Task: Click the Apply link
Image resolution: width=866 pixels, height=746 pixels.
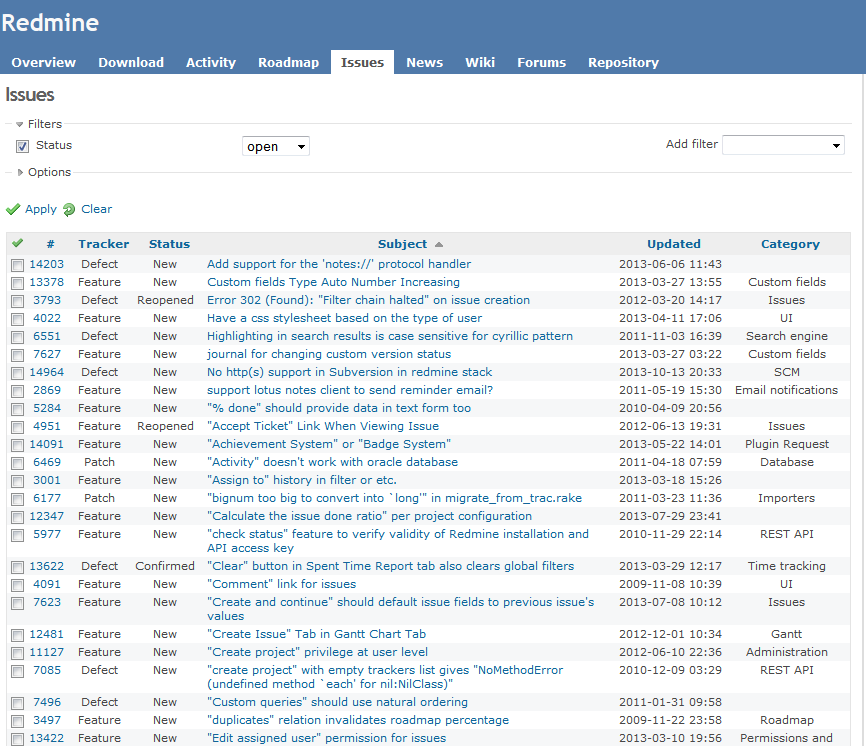Action: point(41,209)
